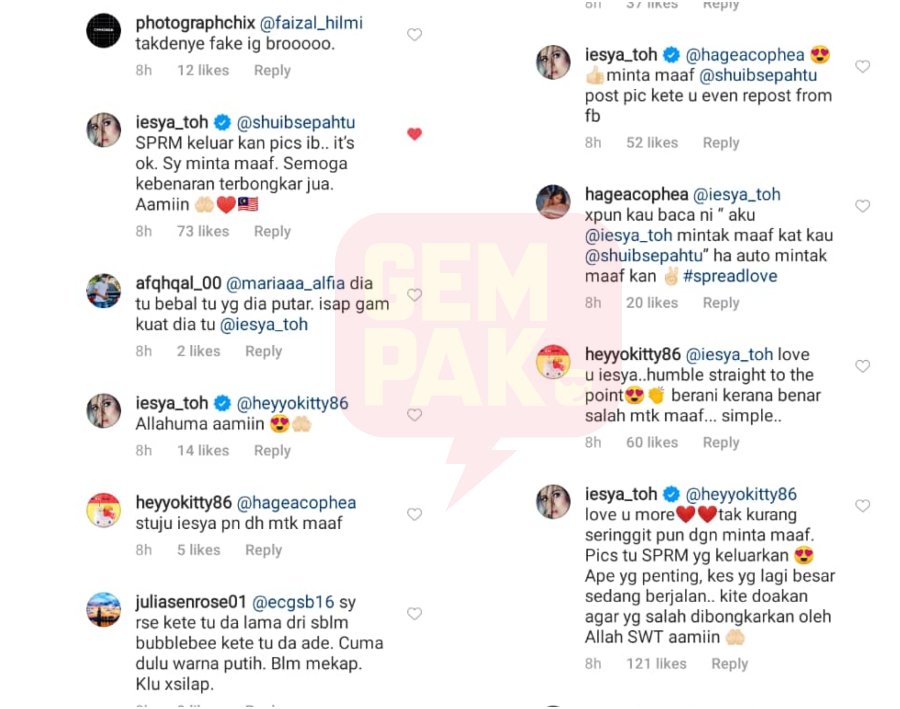900x709 pixels.
Task: Like hageacophea's #spreadlove comment
Action: click(863, 206)
